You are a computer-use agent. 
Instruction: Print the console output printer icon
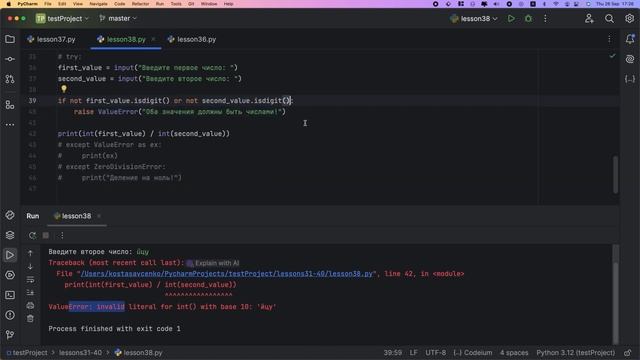click(x=30, y=305)
